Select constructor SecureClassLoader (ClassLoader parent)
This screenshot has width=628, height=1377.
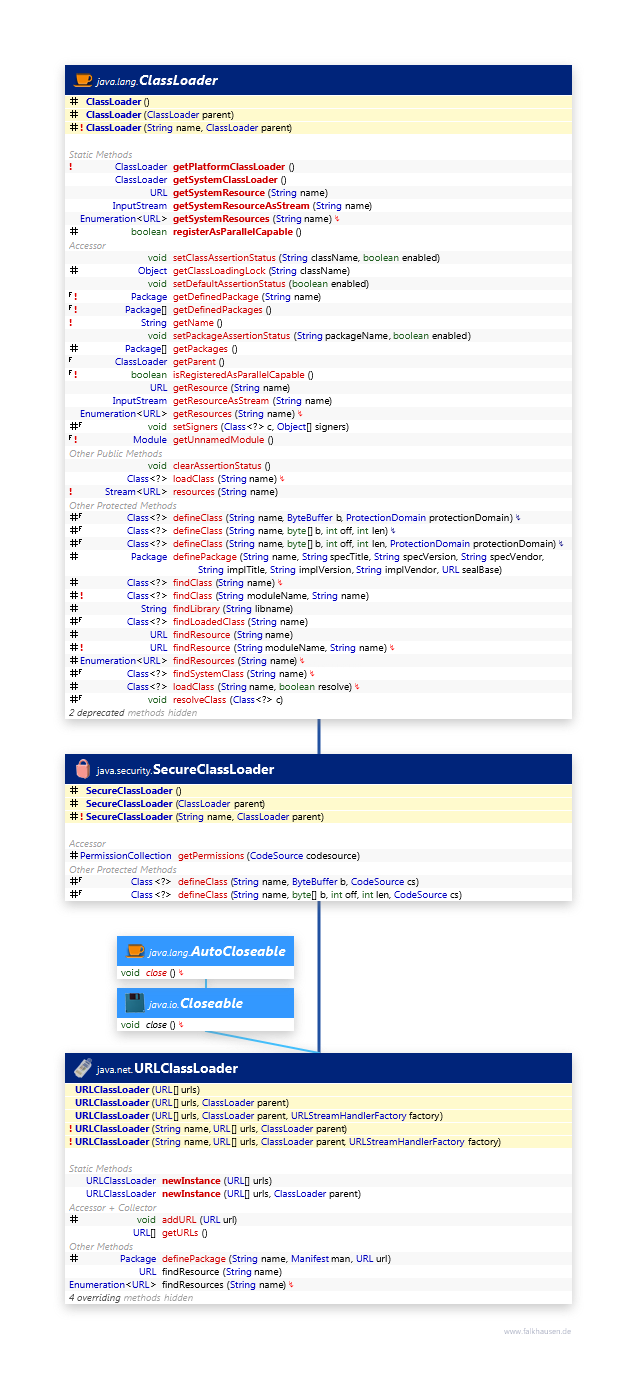pos(175,804)
